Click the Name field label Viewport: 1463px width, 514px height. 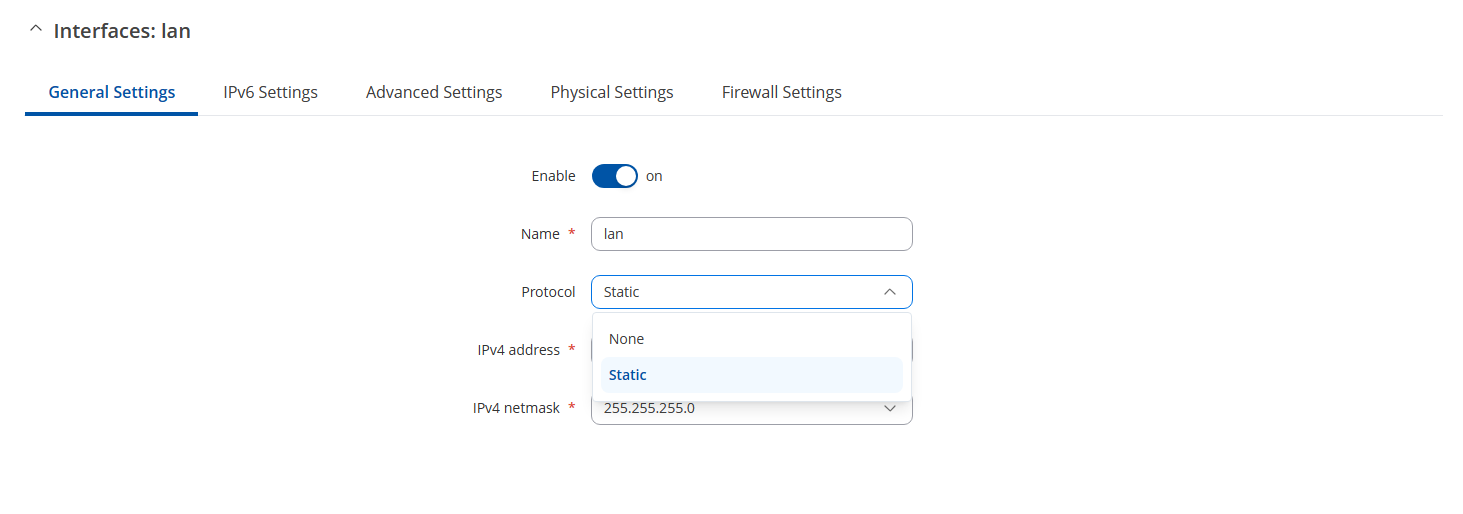pos(540,234)
